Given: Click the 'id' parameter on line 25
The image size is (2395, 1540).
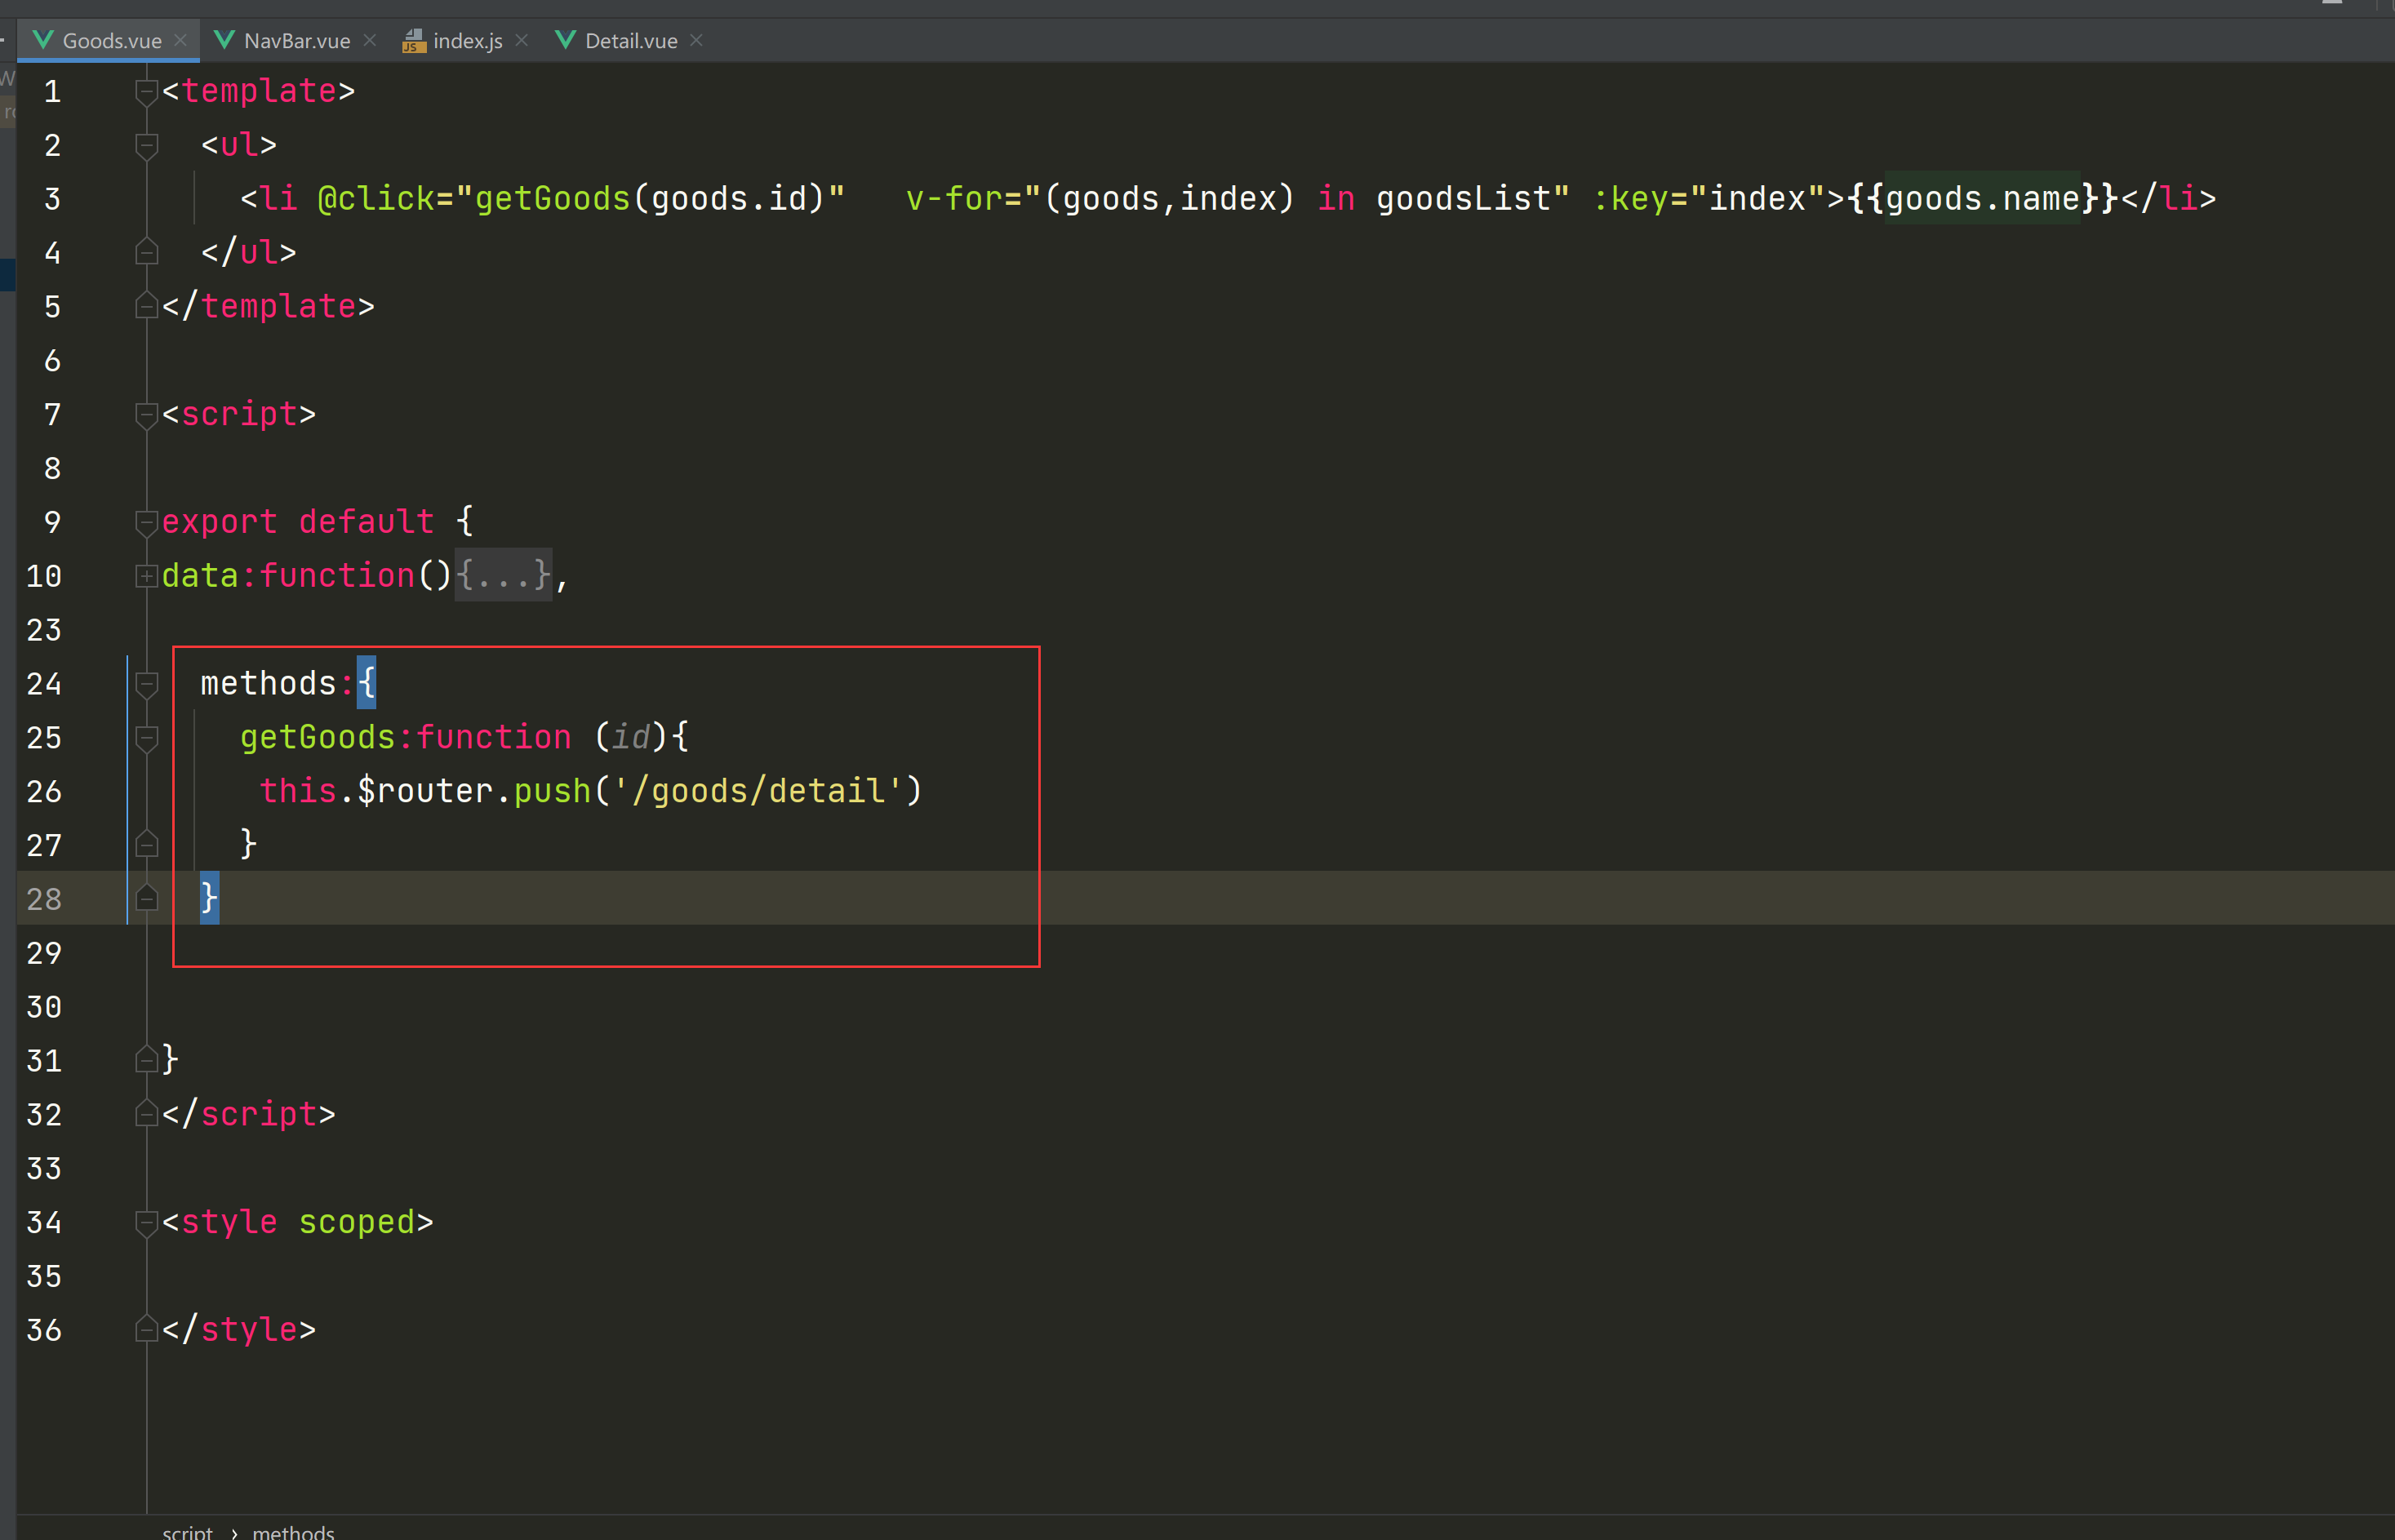Looking at the screenshot, I should (x=631, y=737).
